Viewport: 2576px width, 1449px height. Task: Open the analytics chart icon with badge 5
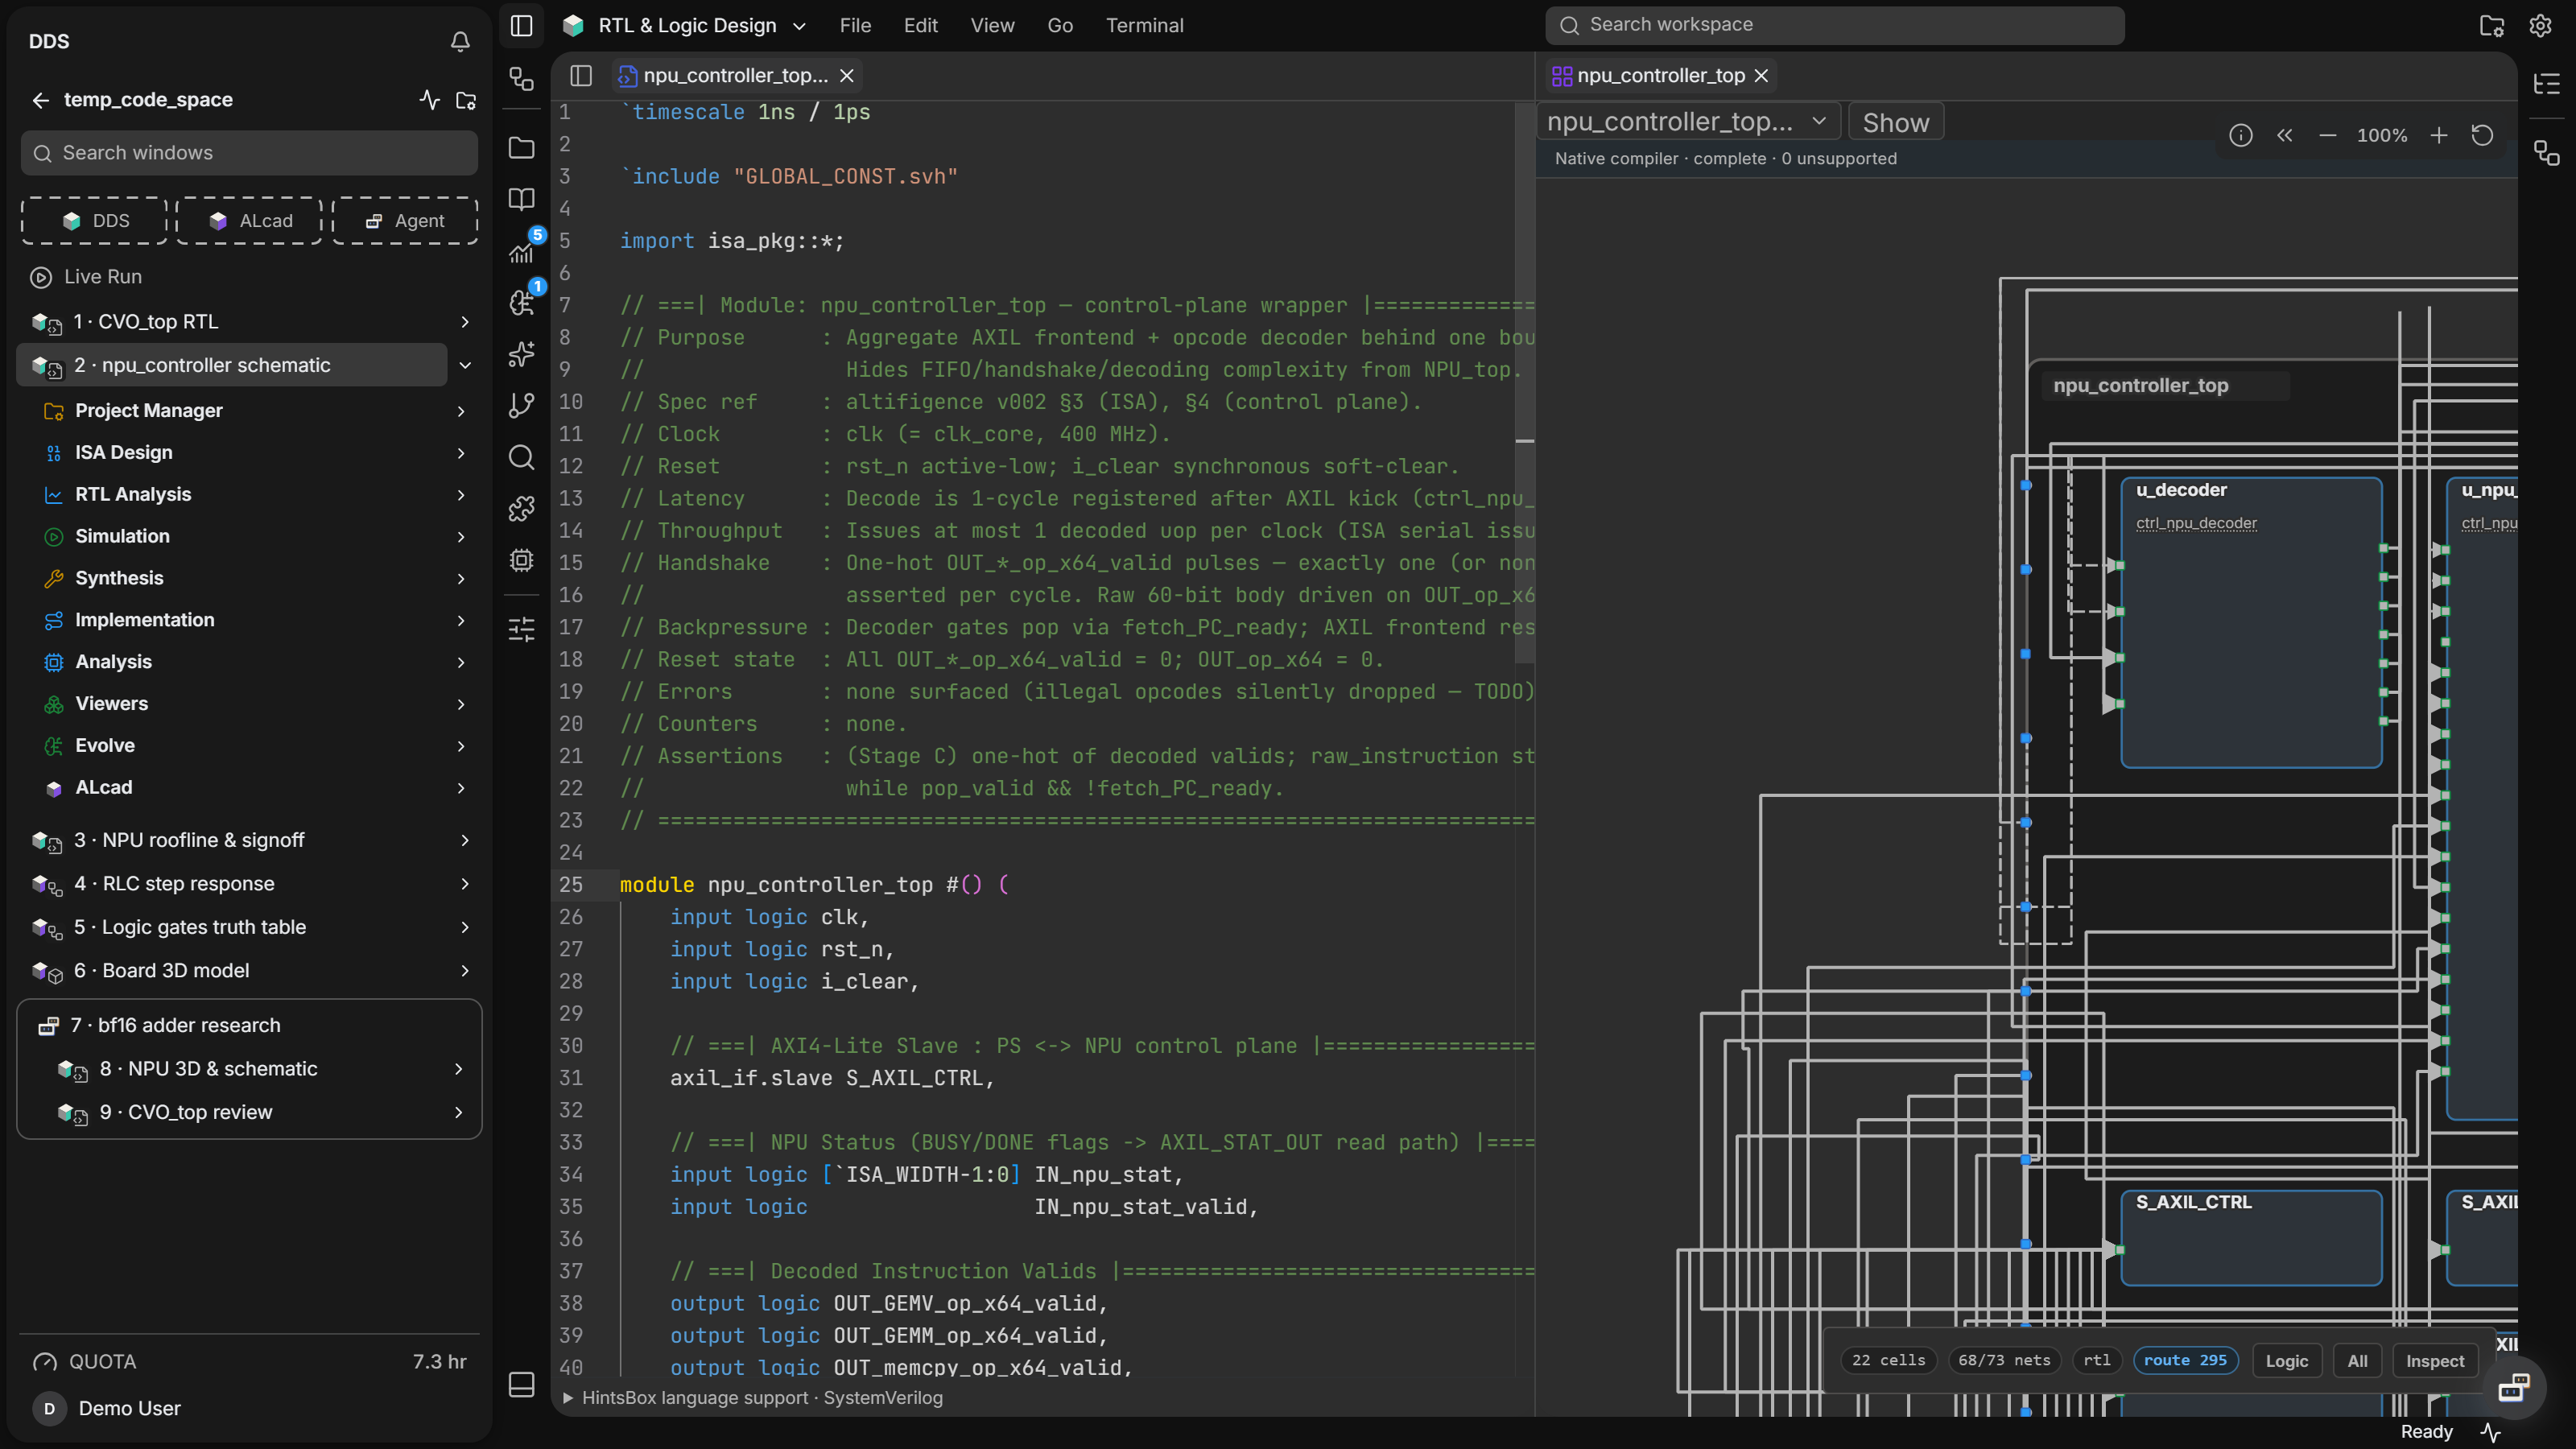tap(521, 251)
